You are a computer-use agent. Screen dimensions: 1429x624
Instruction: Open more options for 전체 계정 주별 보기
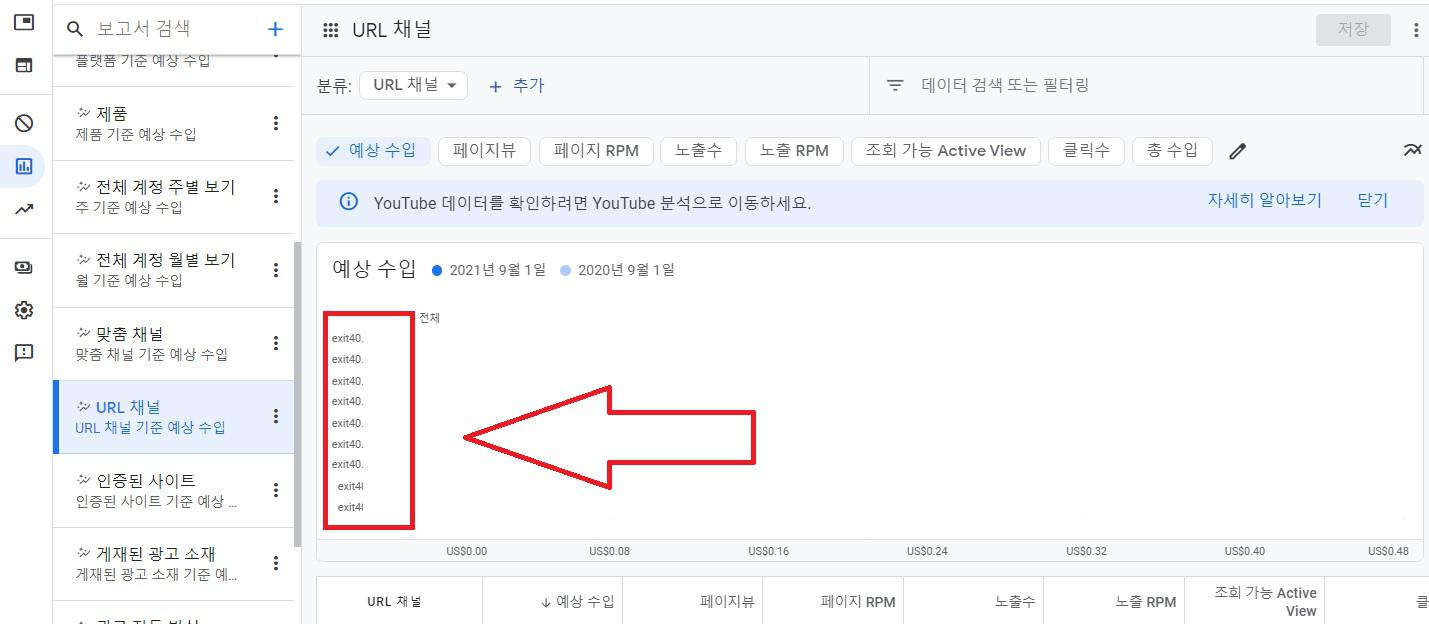click(x=276, y=196)
